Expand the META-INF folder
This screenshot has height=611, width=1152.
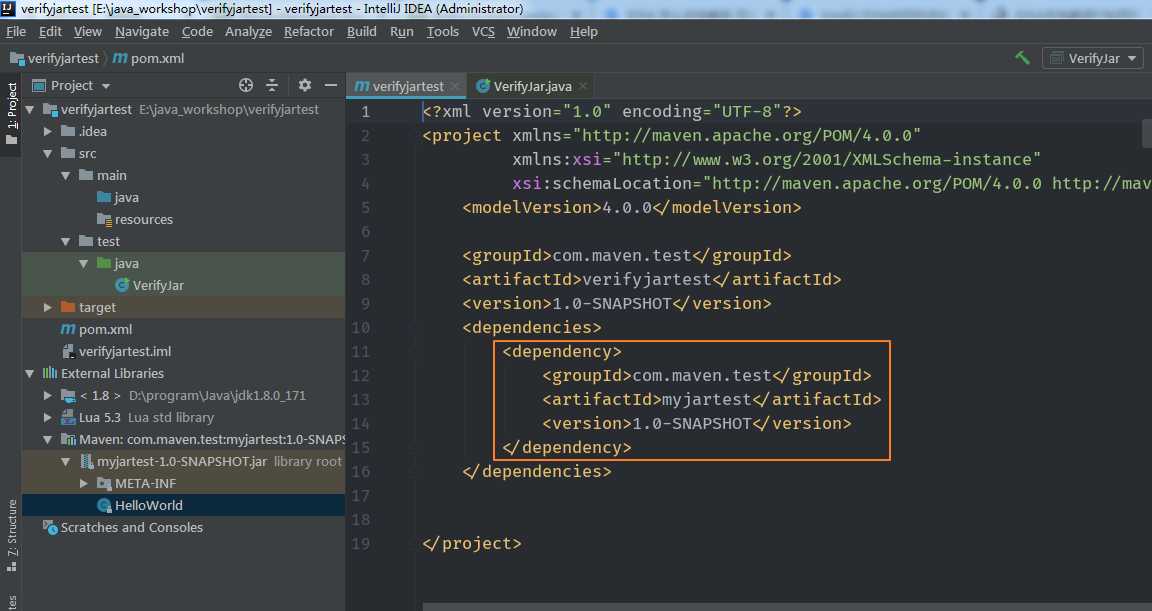(x=83, y=483)
